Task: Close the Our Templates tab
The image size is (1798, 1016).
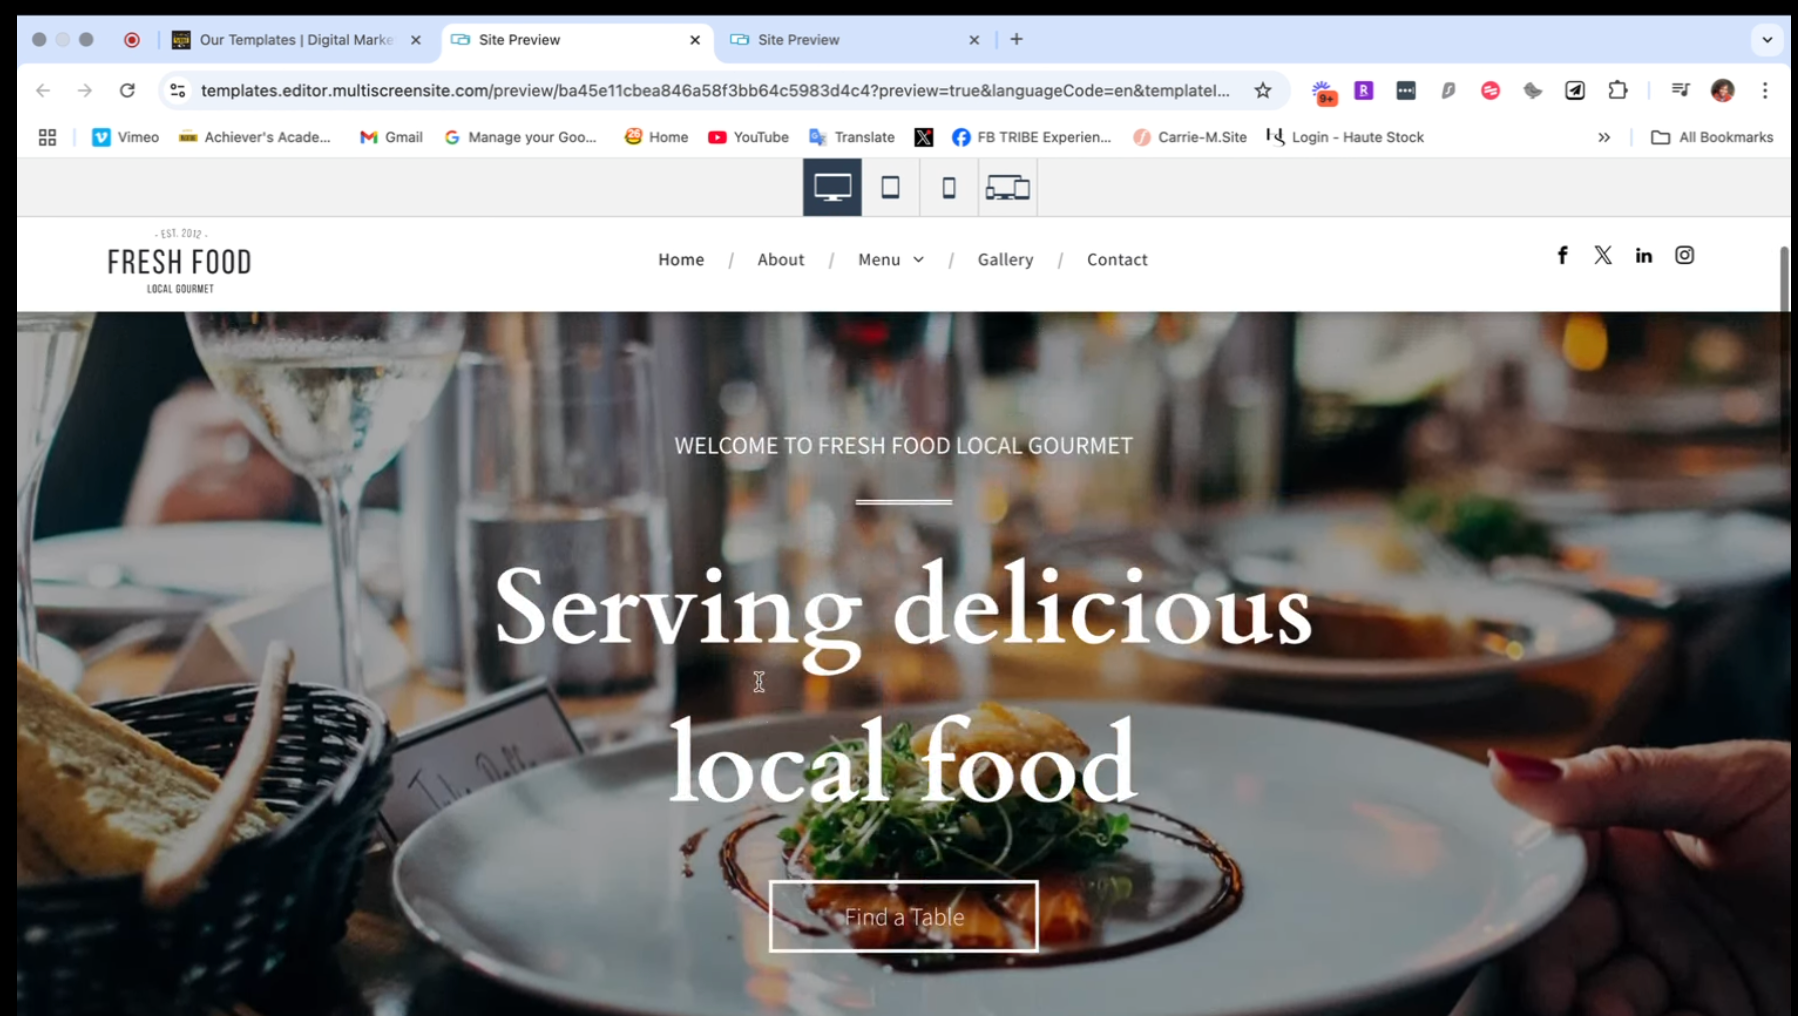Action: (x=416, y=40)
